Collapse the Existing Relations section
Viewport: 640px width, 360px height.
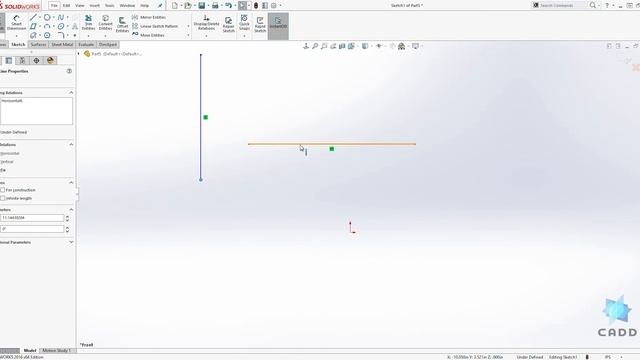coord(71,93)
